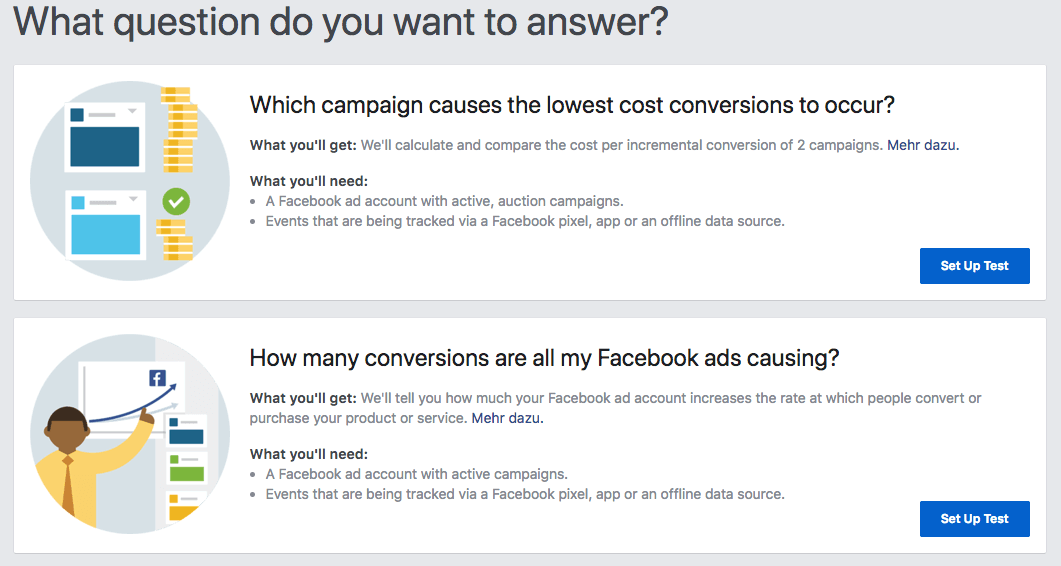The height and width of the screenshot is (566, 1061).
Task: Click the green ad card in illustration
Action: [187, 467]
